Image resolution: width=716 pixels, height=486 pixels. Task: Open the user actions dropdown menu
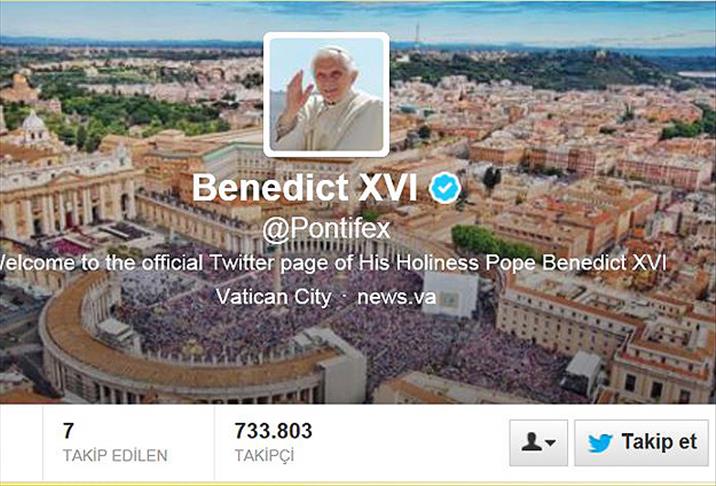[x=538, y=443]
